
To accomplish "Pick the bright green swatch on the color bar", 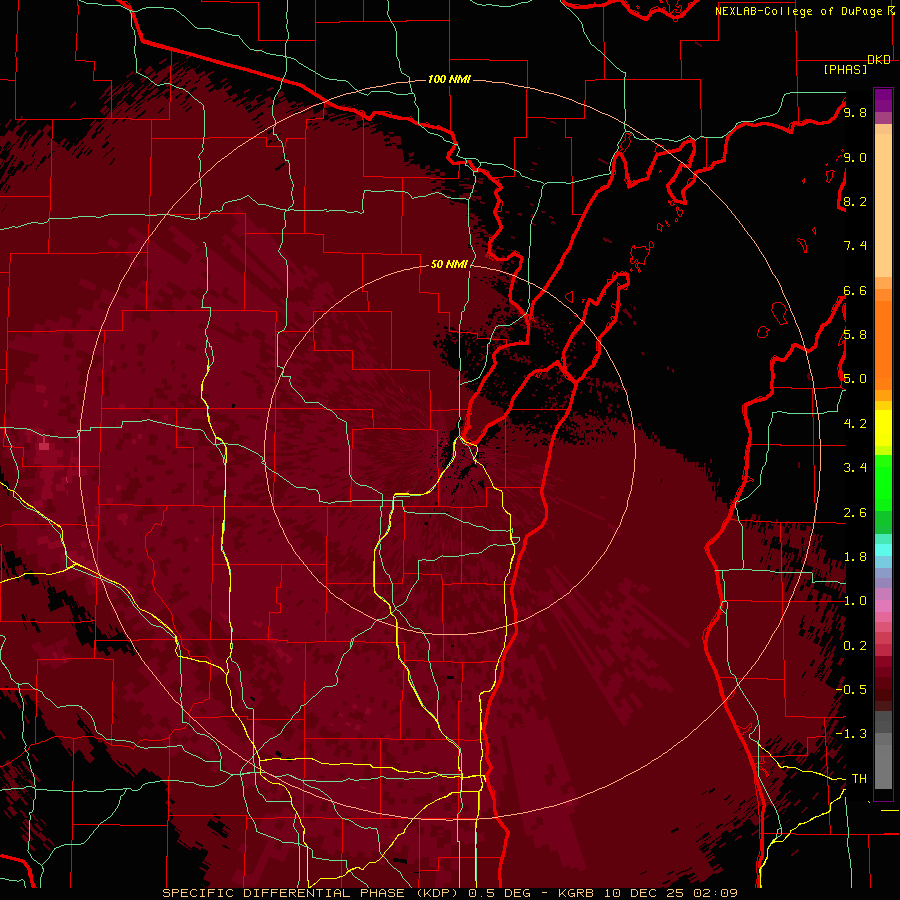I will [x=883, y=482].
